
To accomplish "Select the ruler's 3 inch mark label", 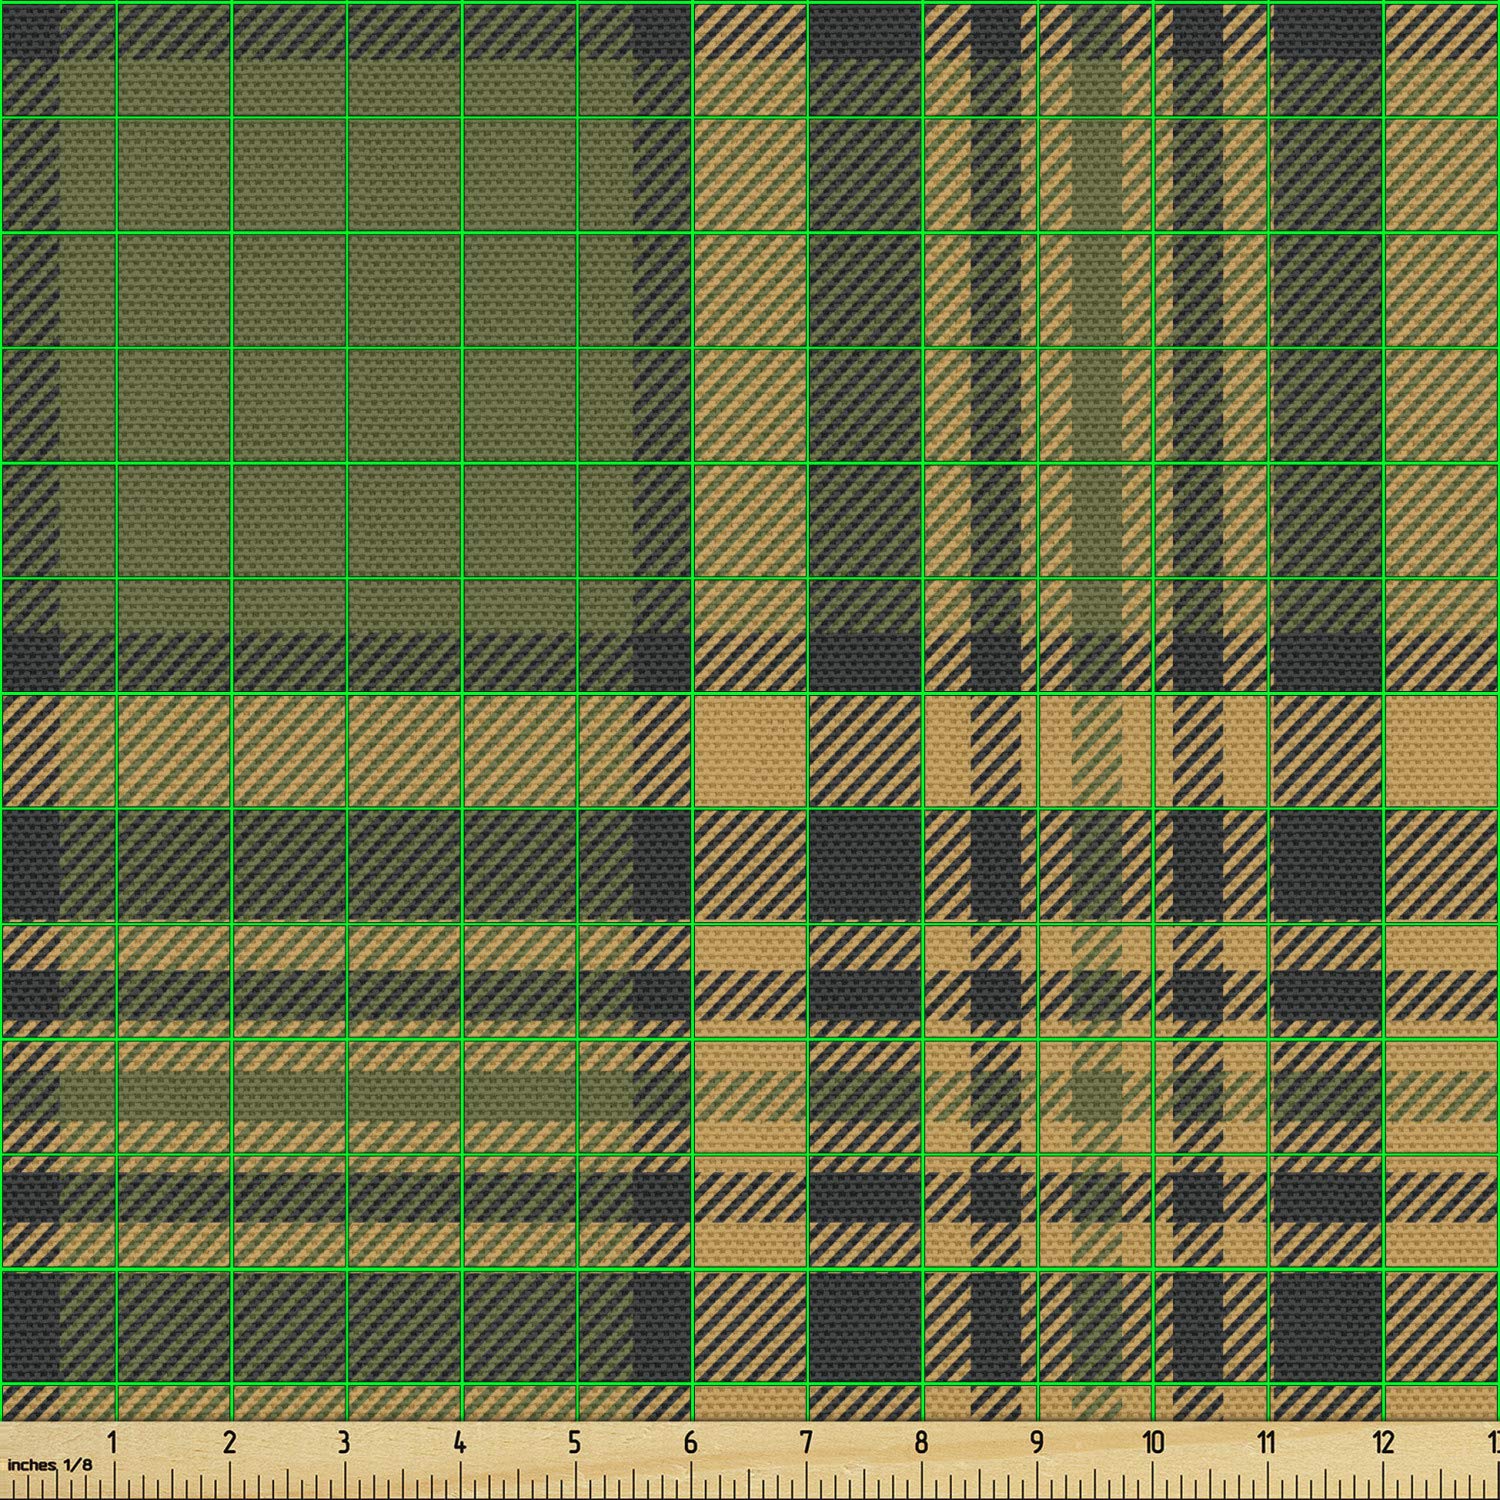I will click(x=344, y=1443).
